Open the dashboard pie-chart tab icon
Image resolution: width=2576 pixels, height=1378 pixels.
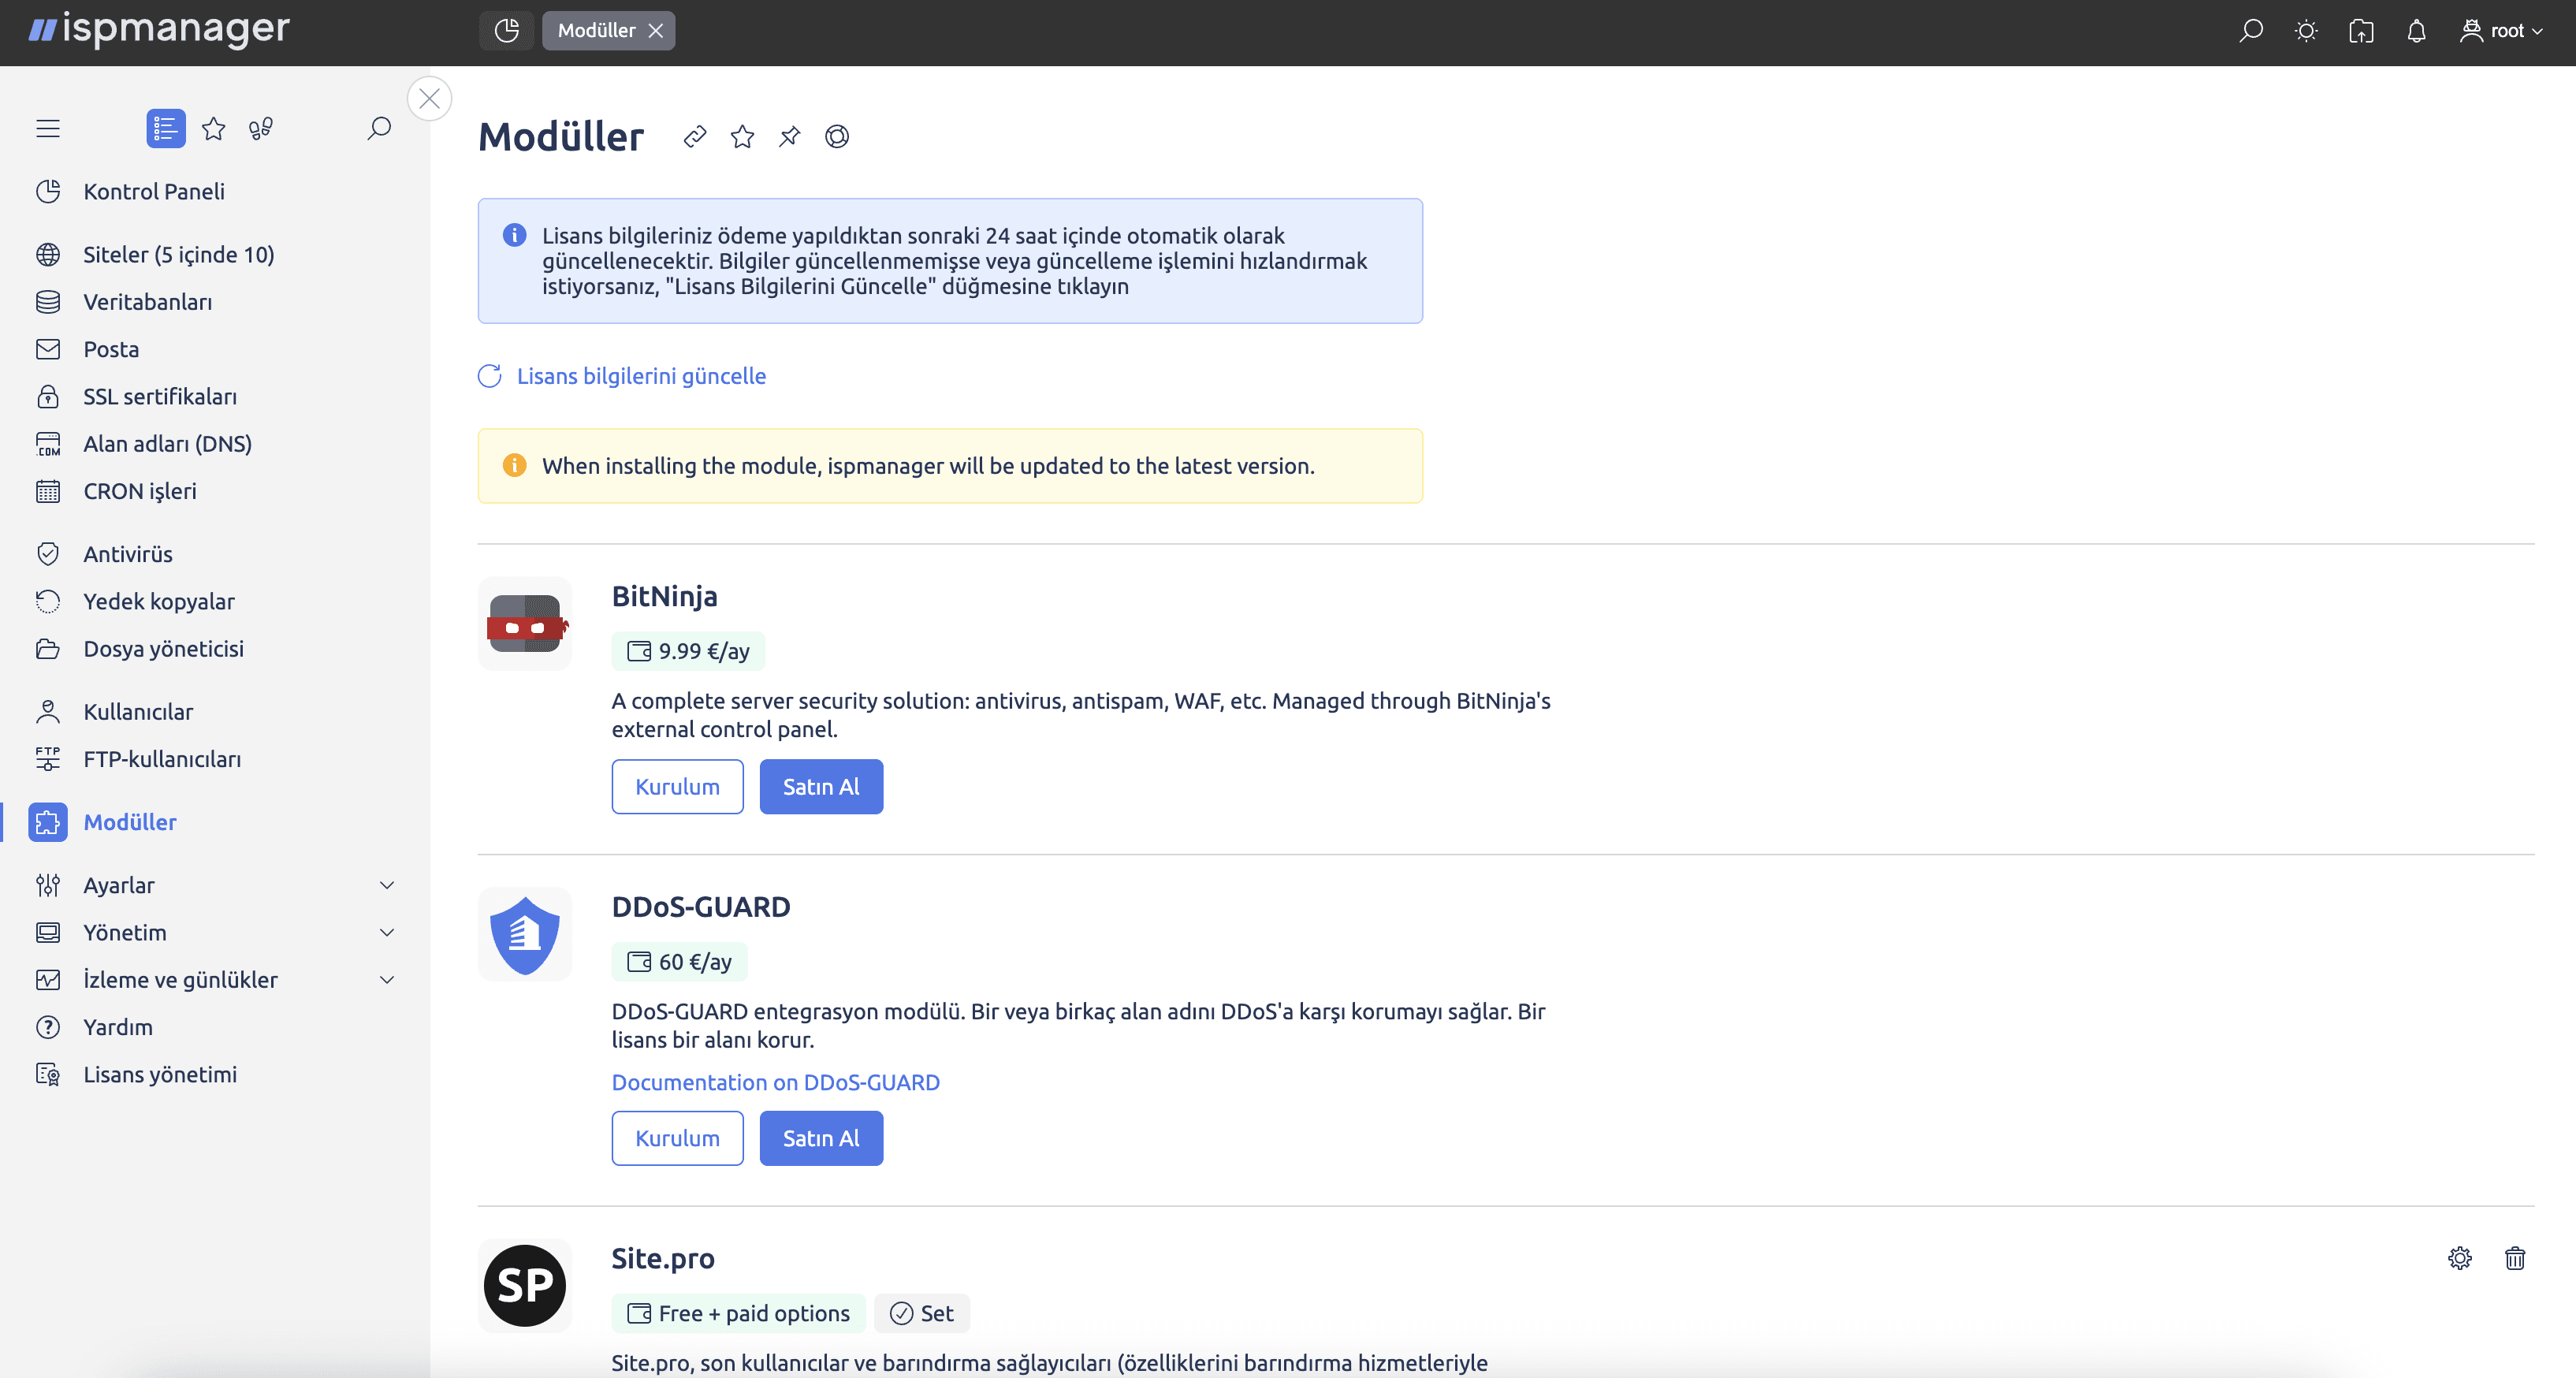pos(507,30)
